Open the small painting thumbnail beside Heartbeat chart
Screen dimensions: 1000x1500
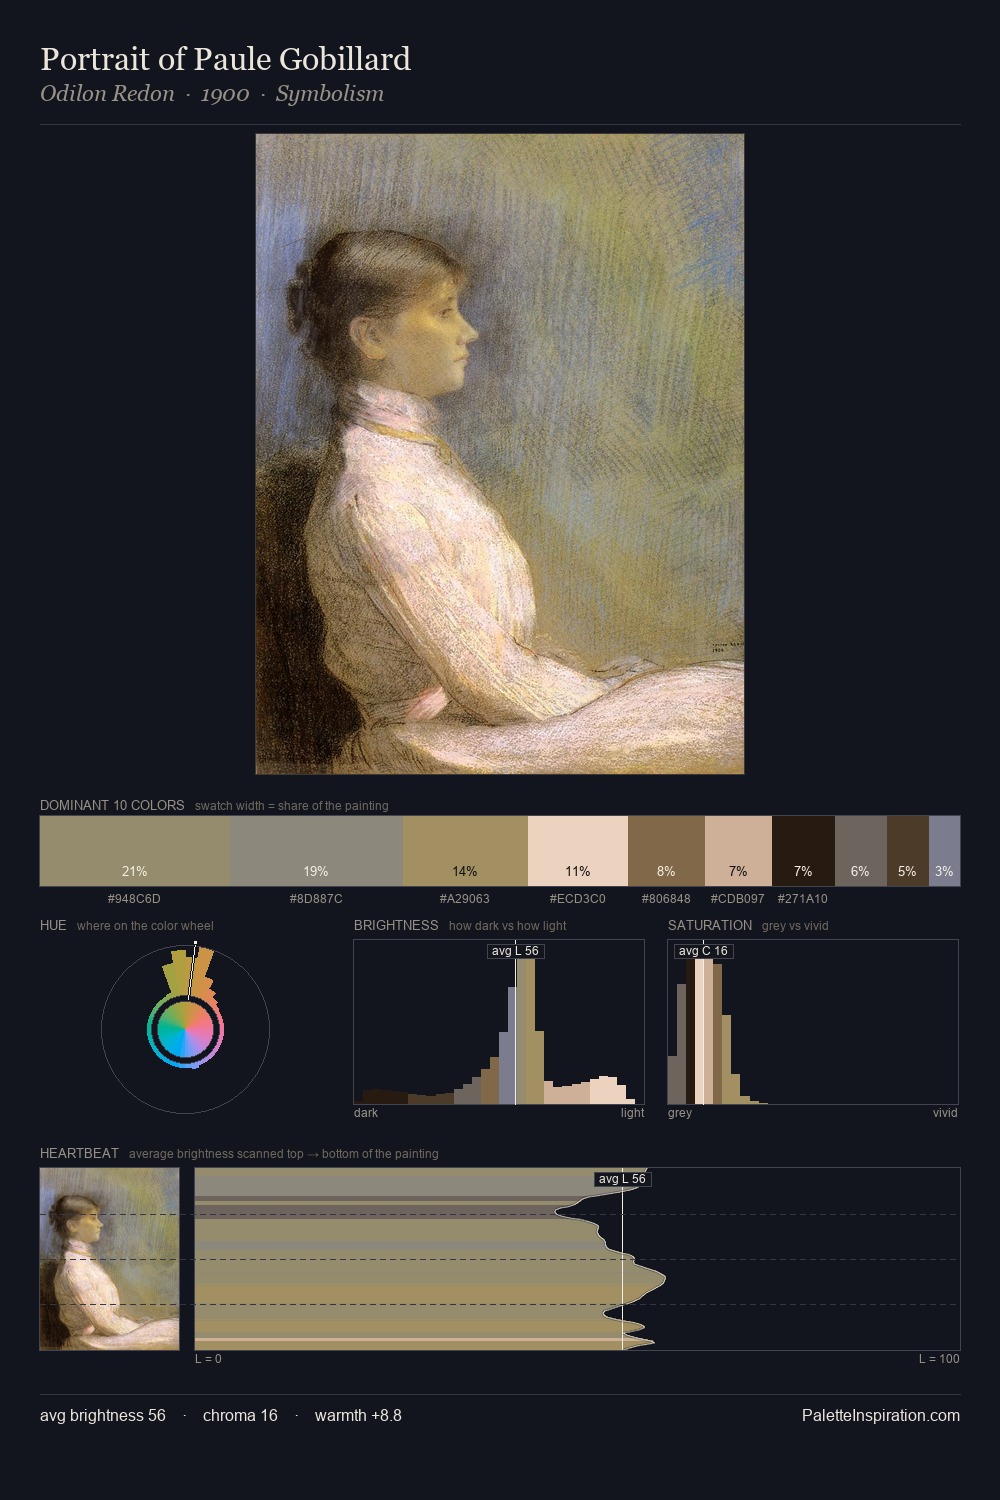pyautogui.click(x=110, y=1259)
